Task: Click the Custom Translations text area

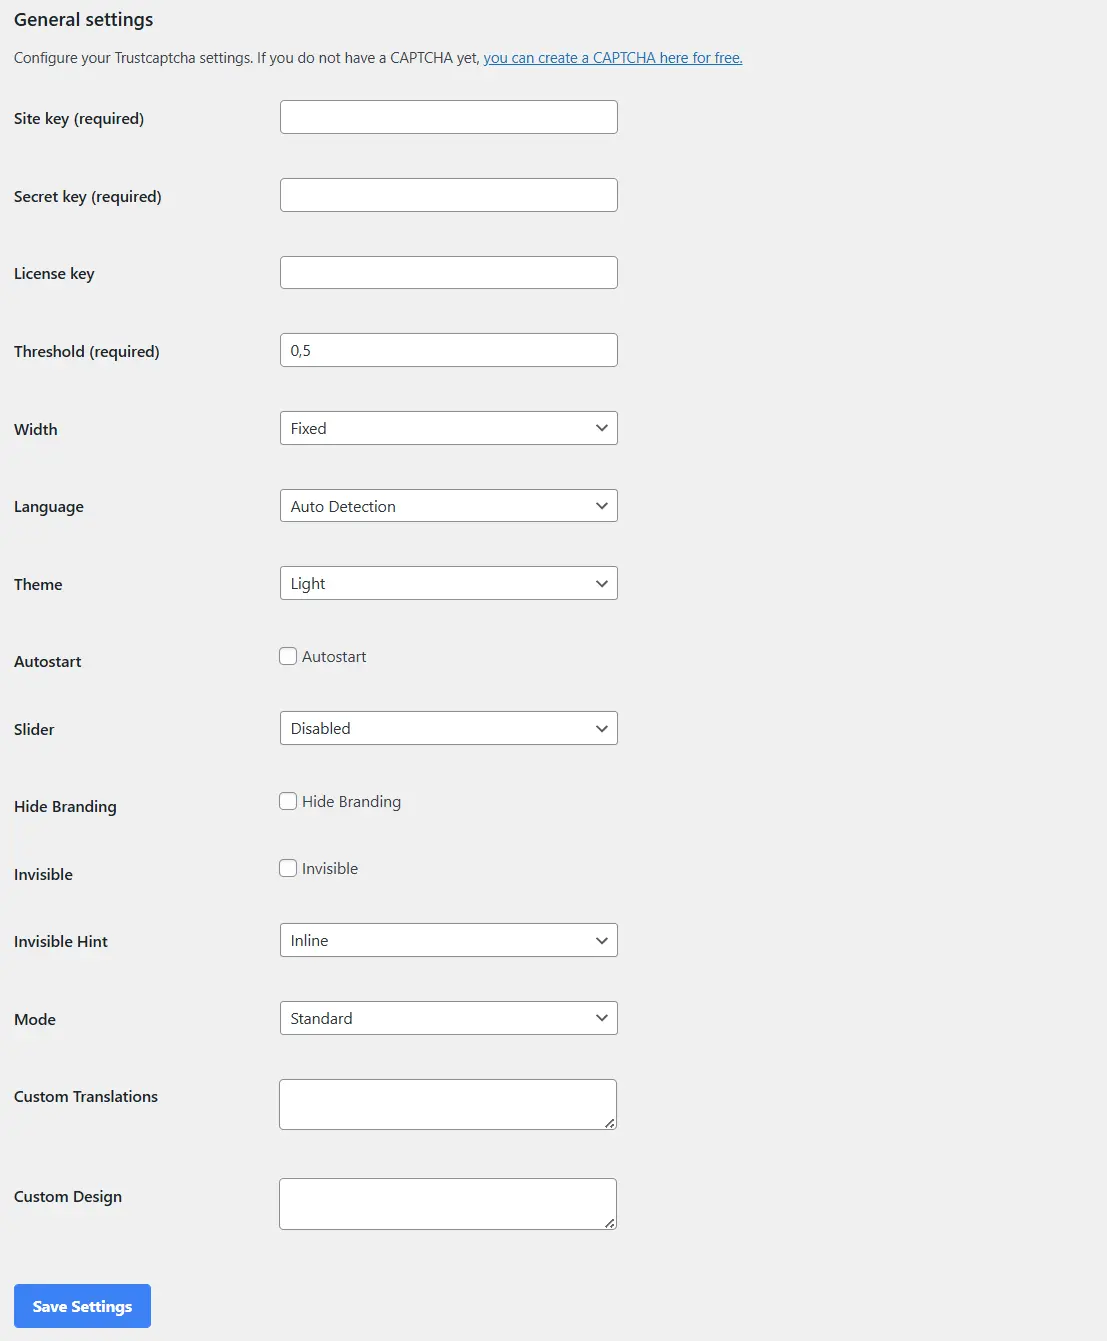Action: (x=447, y=1103)
